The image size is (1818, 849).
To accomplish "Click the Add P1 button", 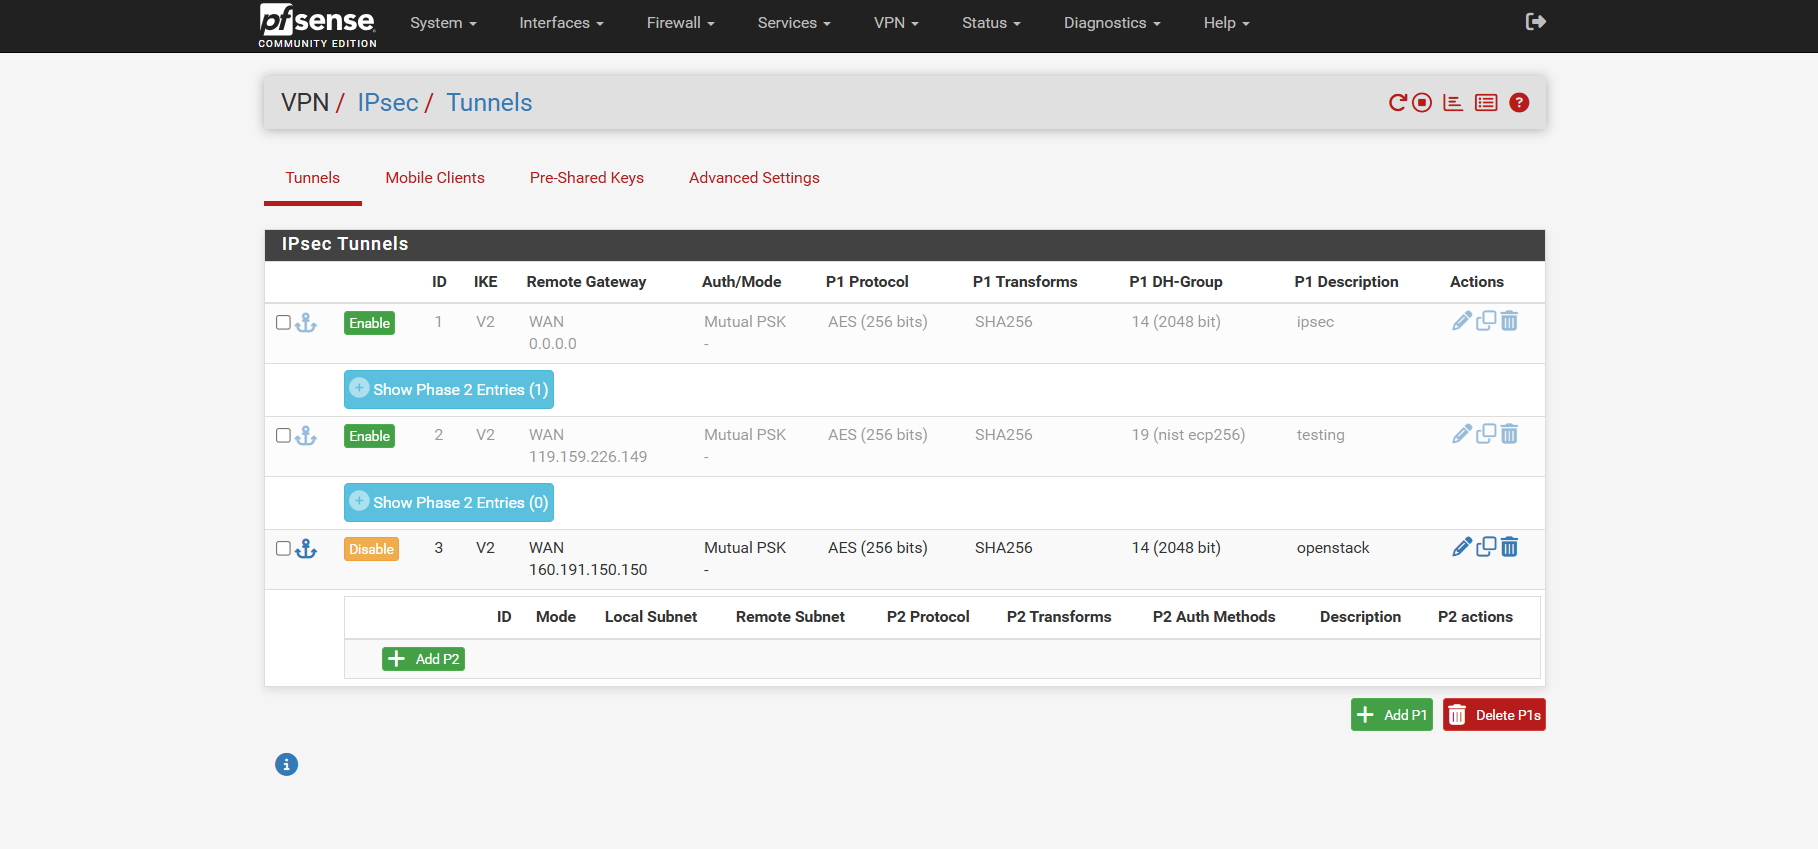I will pyautogui.click(x=1391, y=715).
